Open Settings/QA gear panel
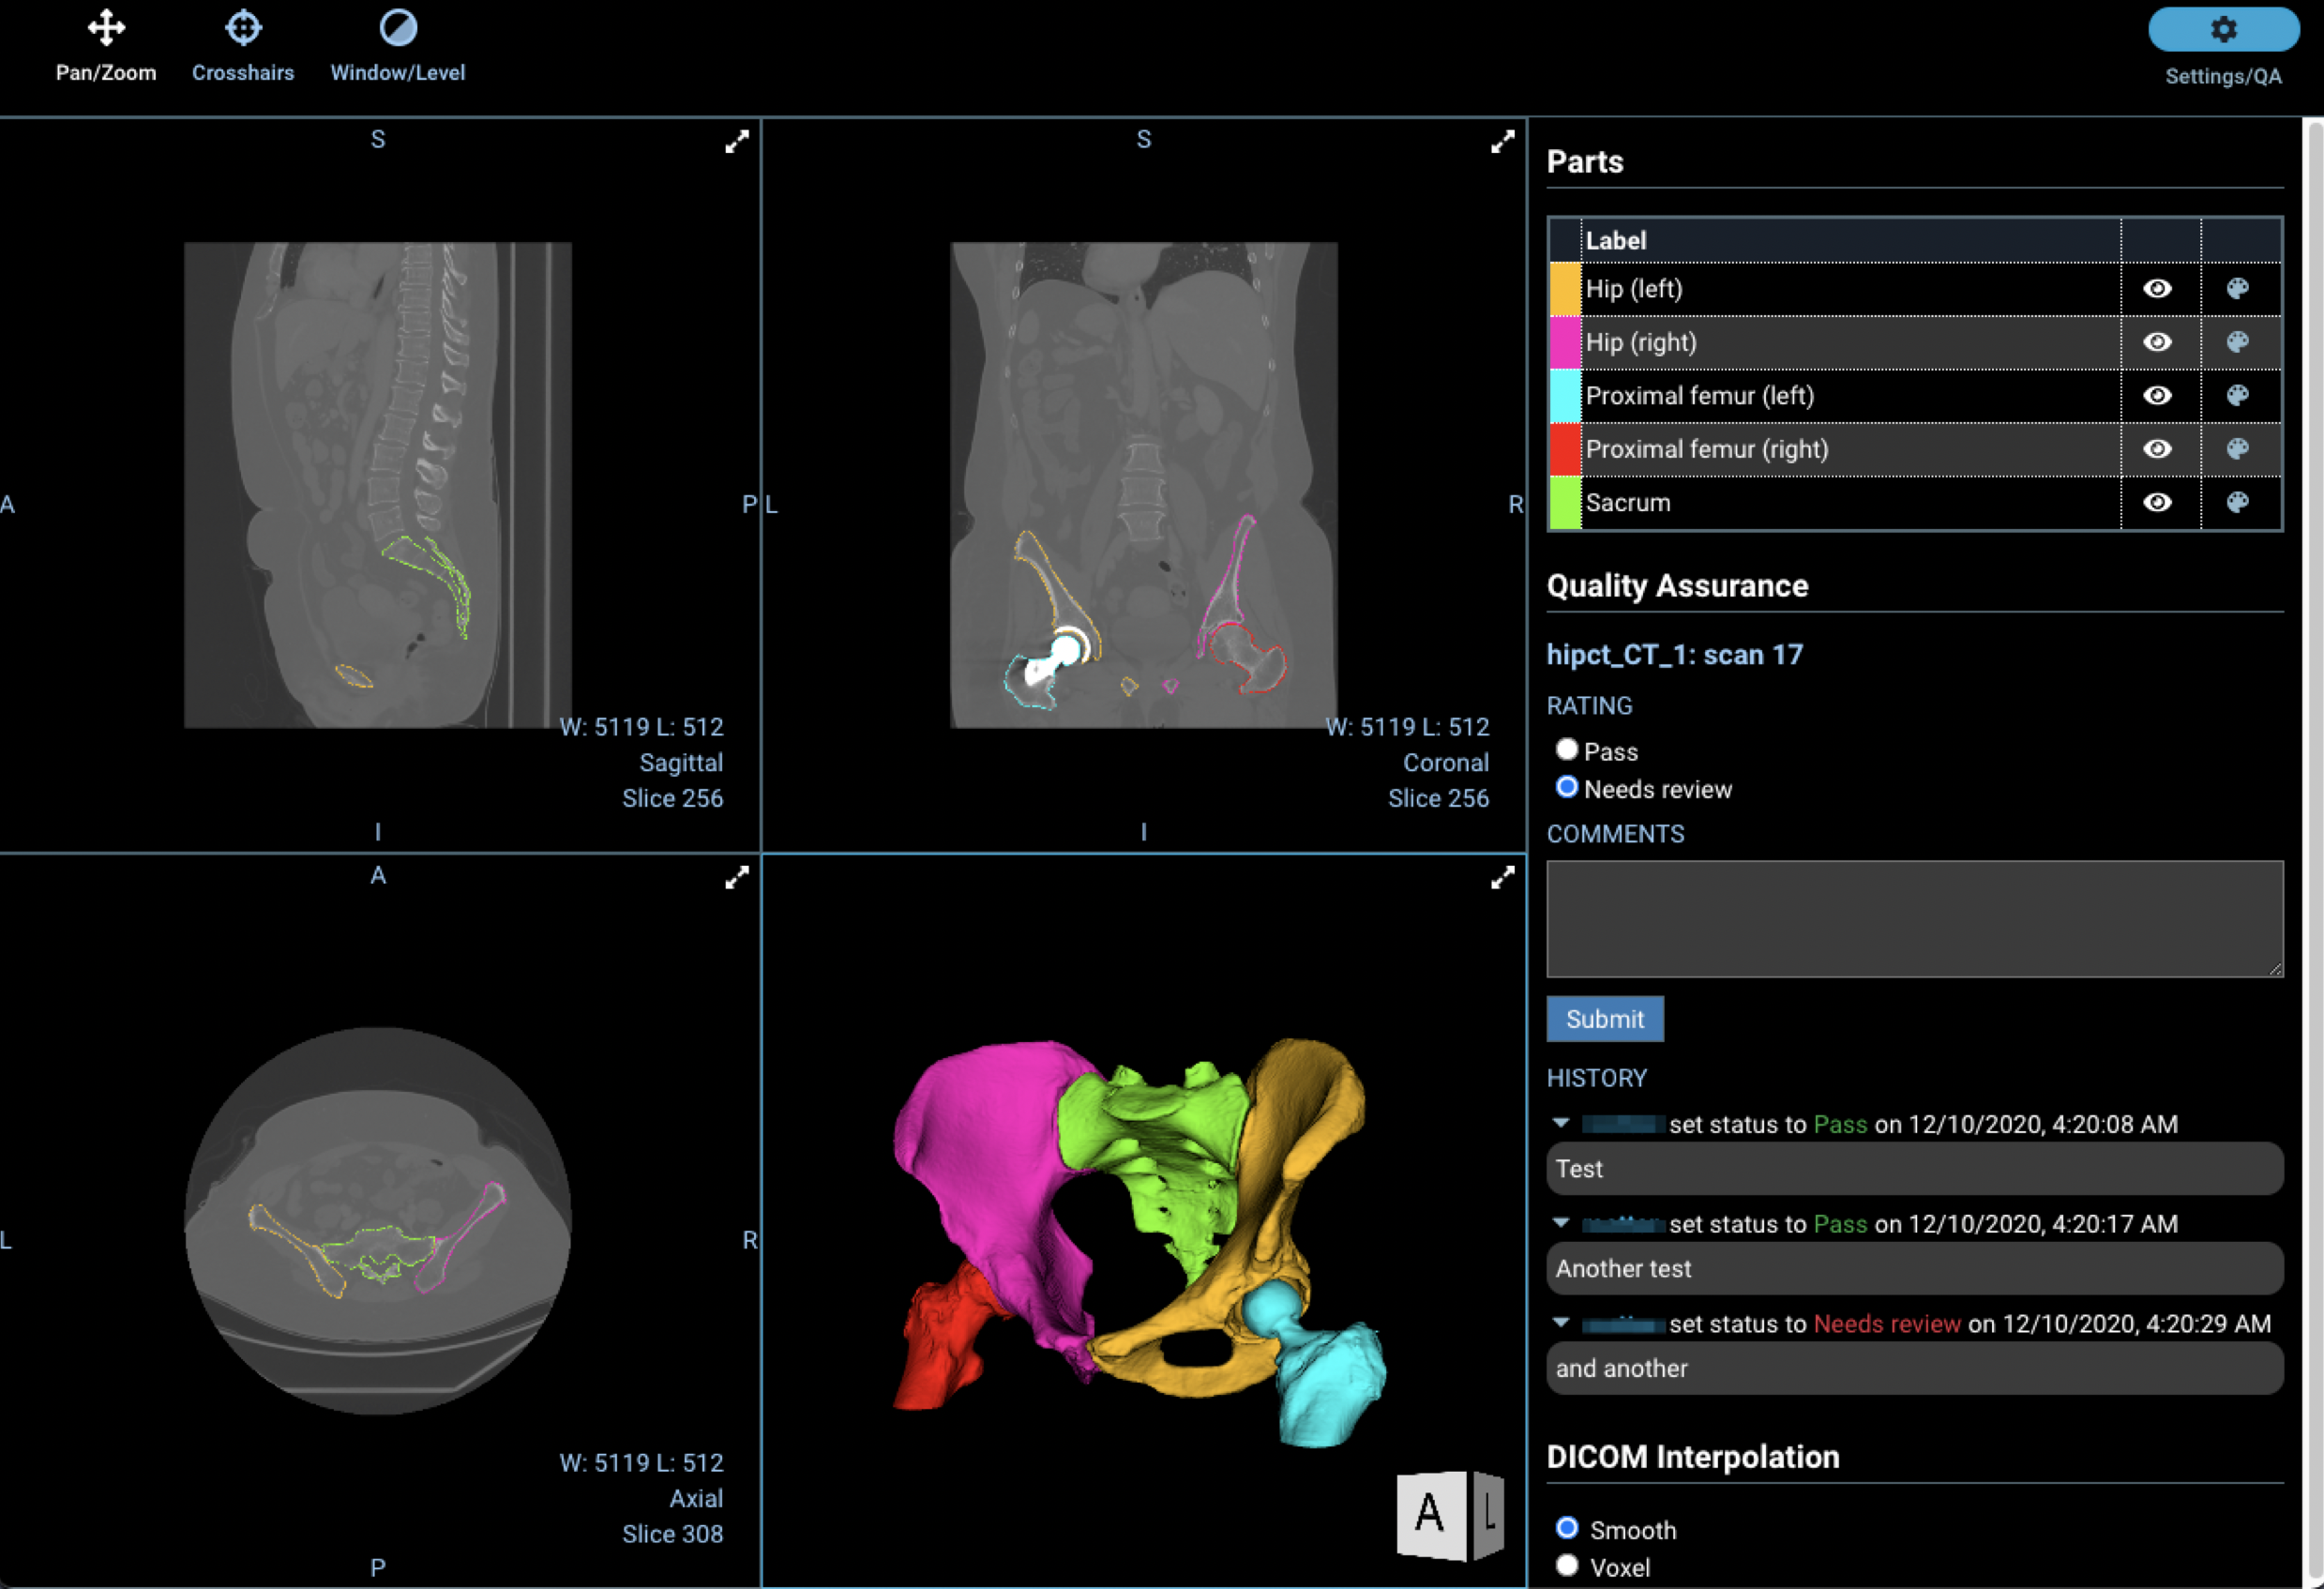The height and width of the screenshot is (1589, 2324). click(2222, 30)
